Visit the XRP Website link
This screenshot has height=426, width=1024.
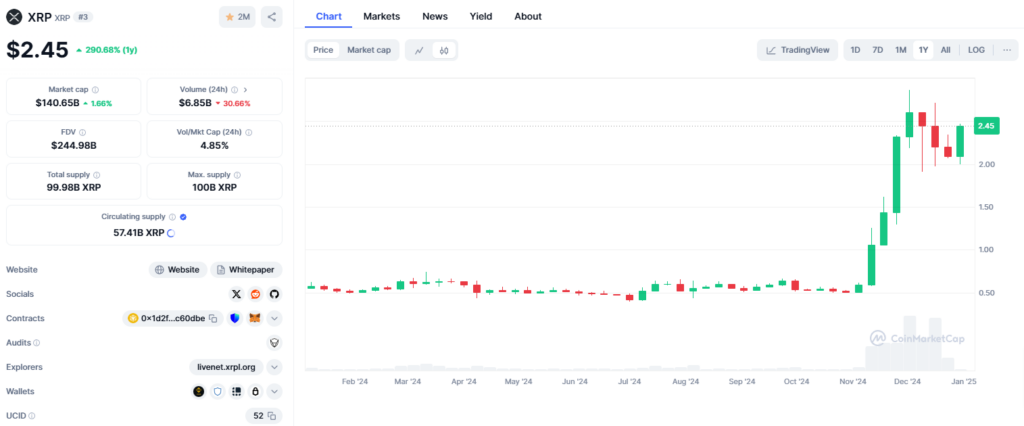[x=178, y=270]
